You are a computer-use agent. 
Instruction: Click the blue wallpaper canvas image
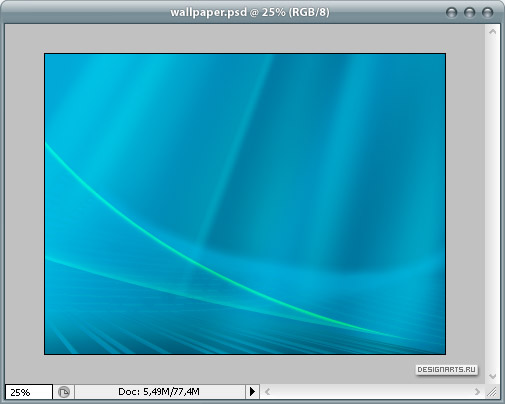coord(245,204)
